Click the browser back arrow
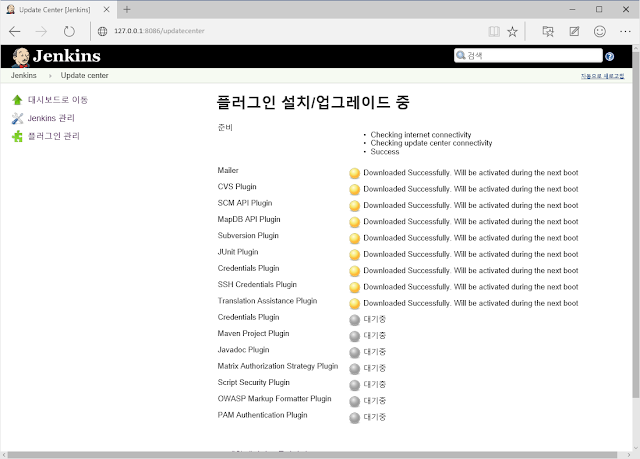 [x=15, y=31]
